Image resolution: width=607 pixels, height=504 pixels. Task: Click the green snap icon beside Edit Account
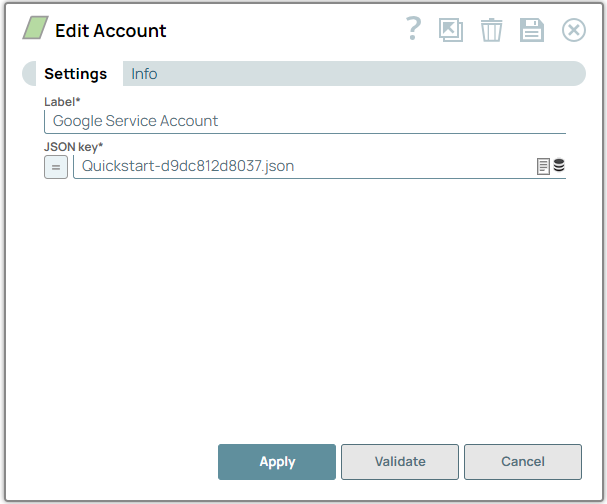[35, 28]
